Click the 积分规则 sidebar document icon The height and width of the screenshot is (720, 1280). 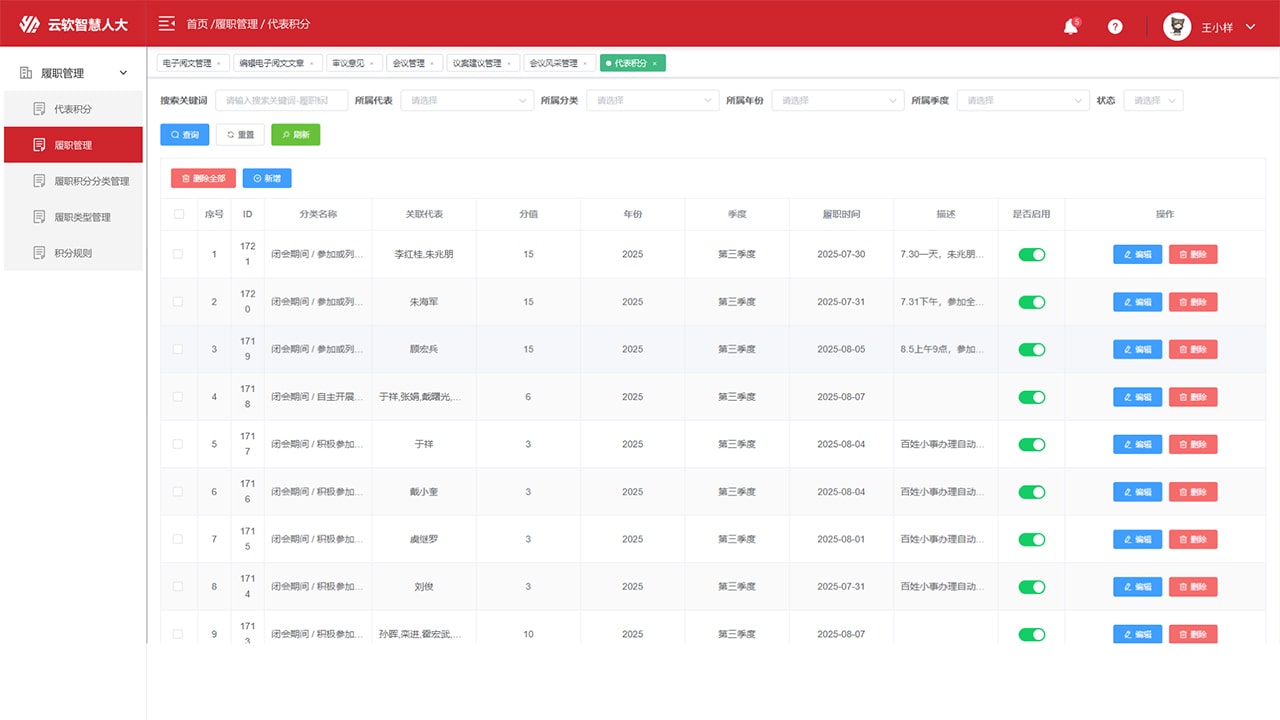pyautogui.click(x=40, y=253)
